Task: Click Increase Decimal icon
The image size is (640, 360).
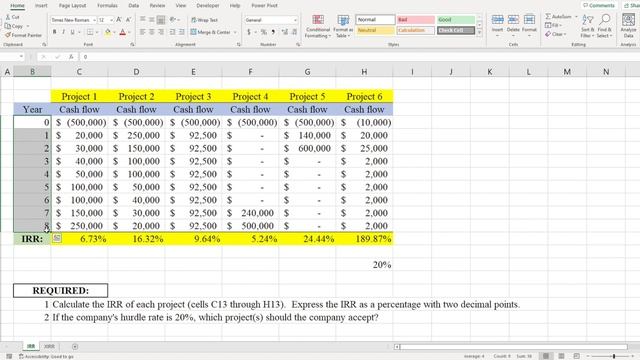Action: coord(284,32)
